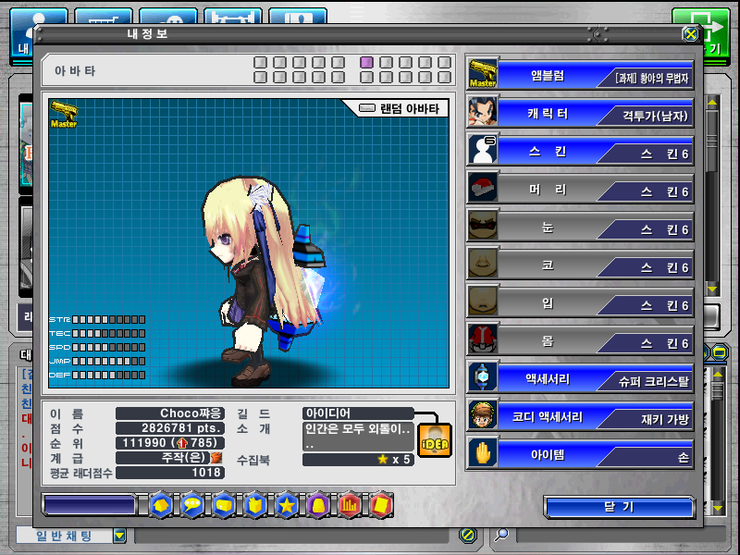Click the eyes icon in 눈 row
The width and height of the screenshot is (740, 555).
483,226
